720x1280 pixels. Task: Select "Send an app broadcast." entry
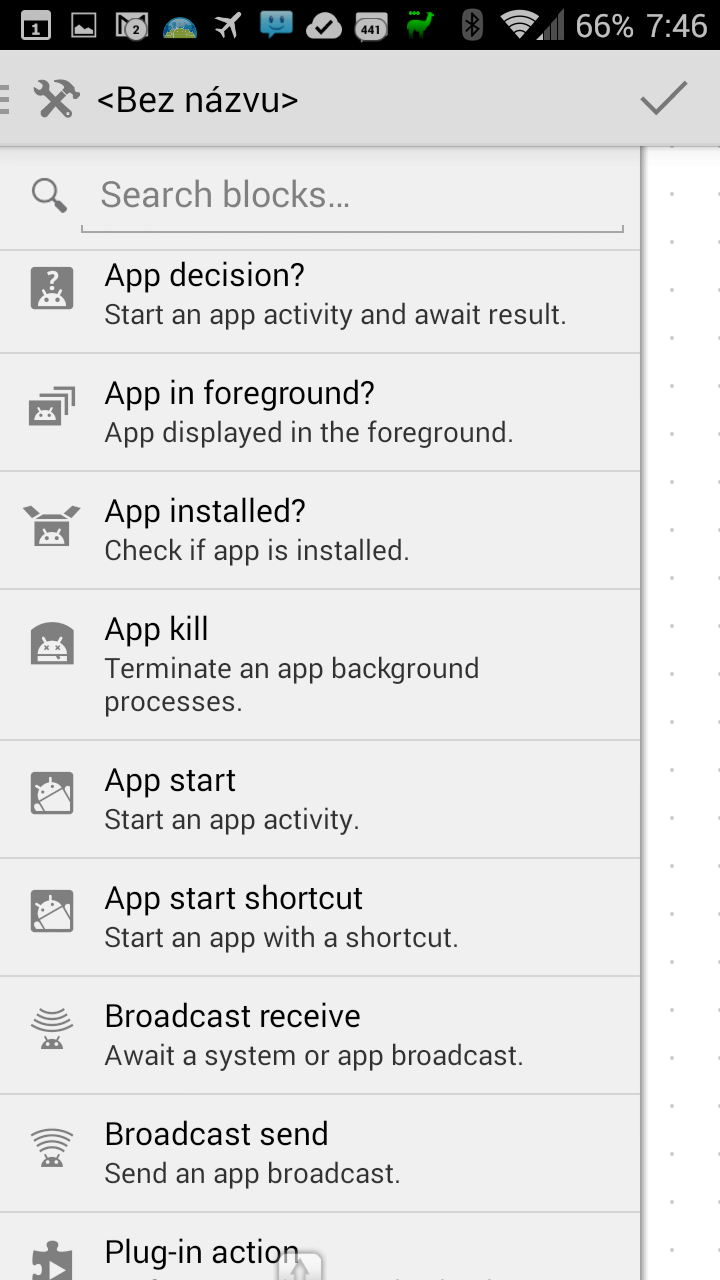(253, 1174)
